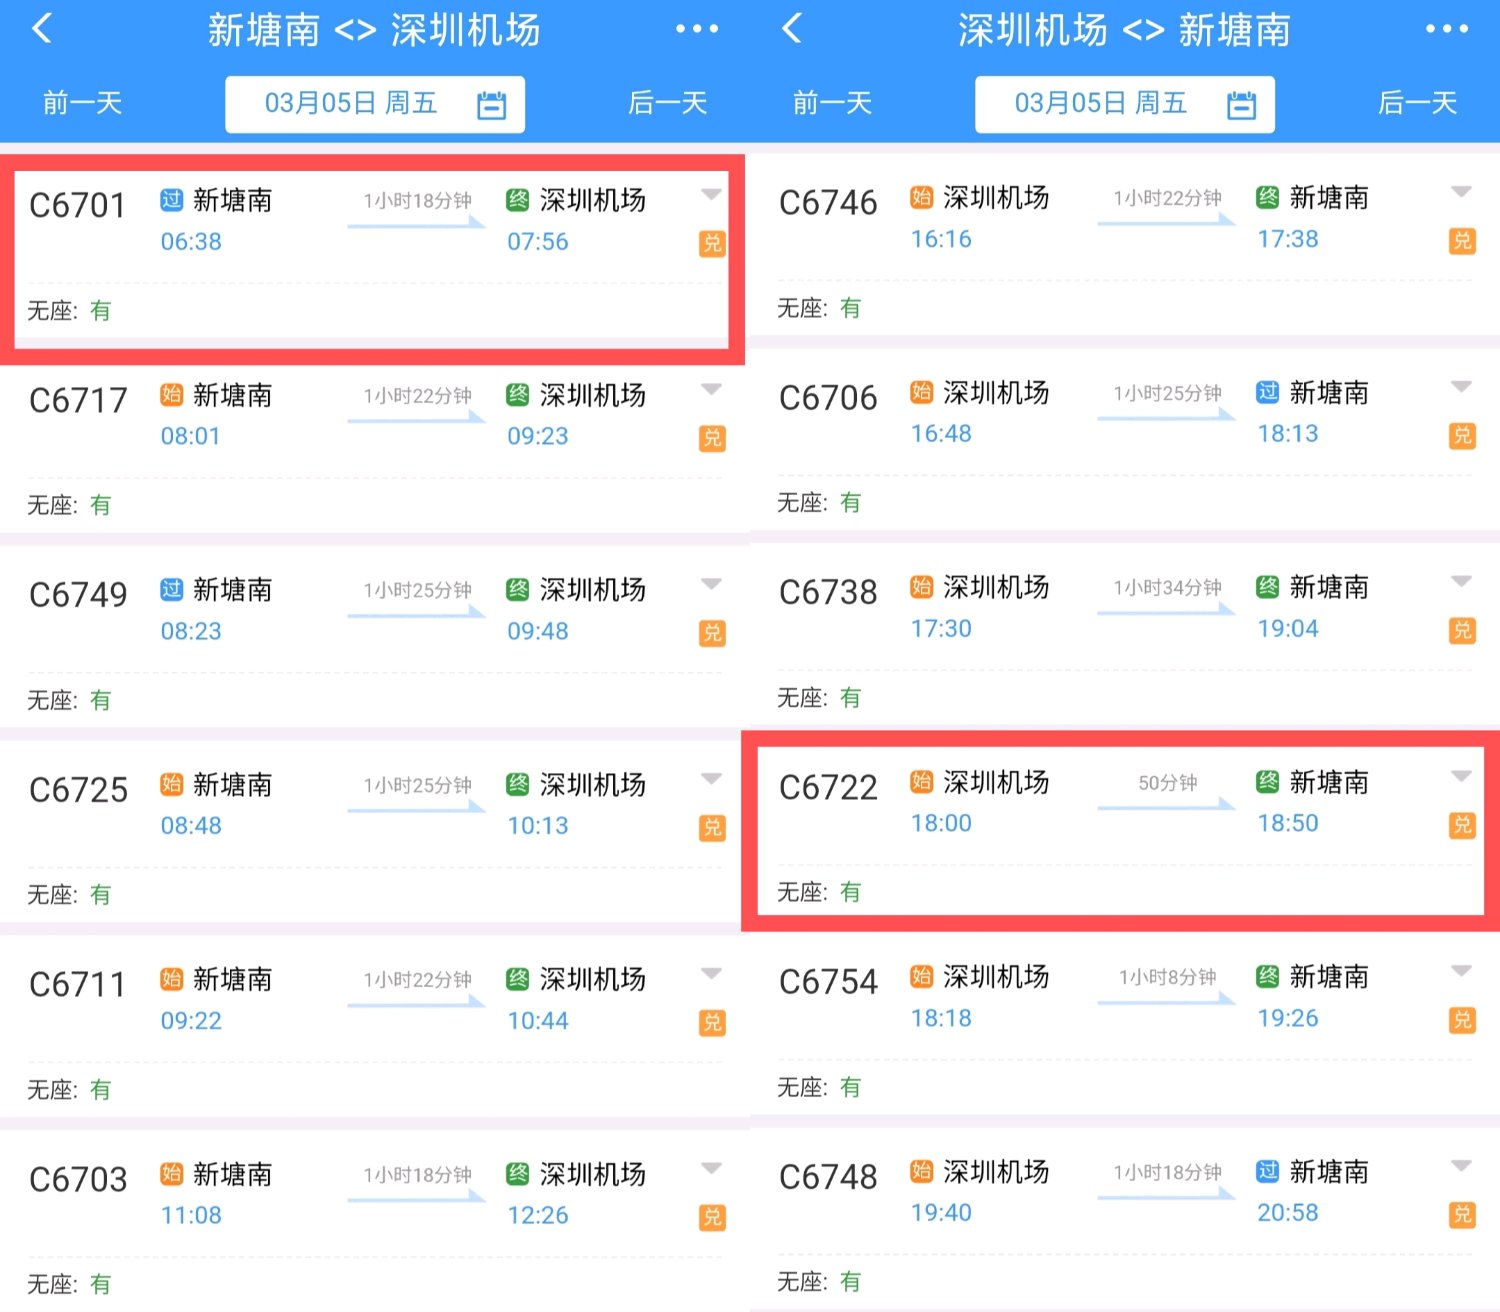Open three-dot menu on 深圳机场 <> 新塘南 screen
The width and height of the screenshot is (1500, 1312).
pos(1447,29)
